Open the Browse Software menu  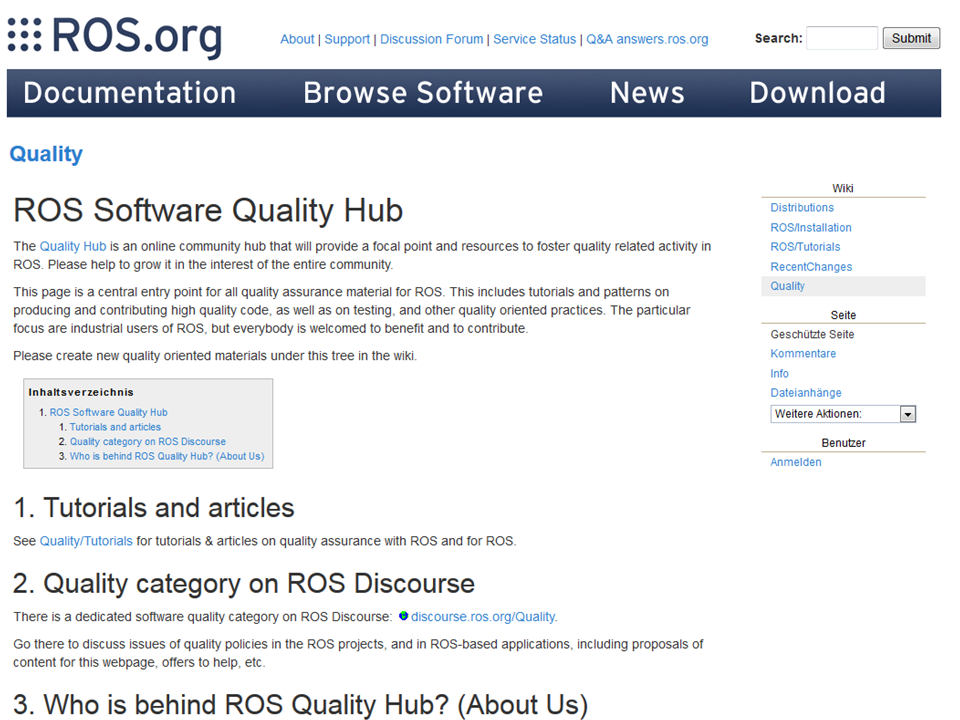pyautogui.click(x=423, y=93)
